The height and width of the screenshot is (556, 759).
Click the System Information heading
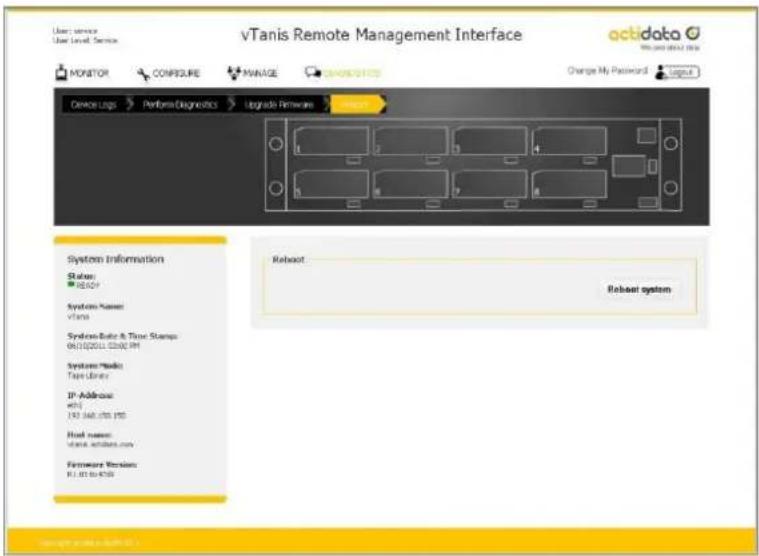point(116,259)
